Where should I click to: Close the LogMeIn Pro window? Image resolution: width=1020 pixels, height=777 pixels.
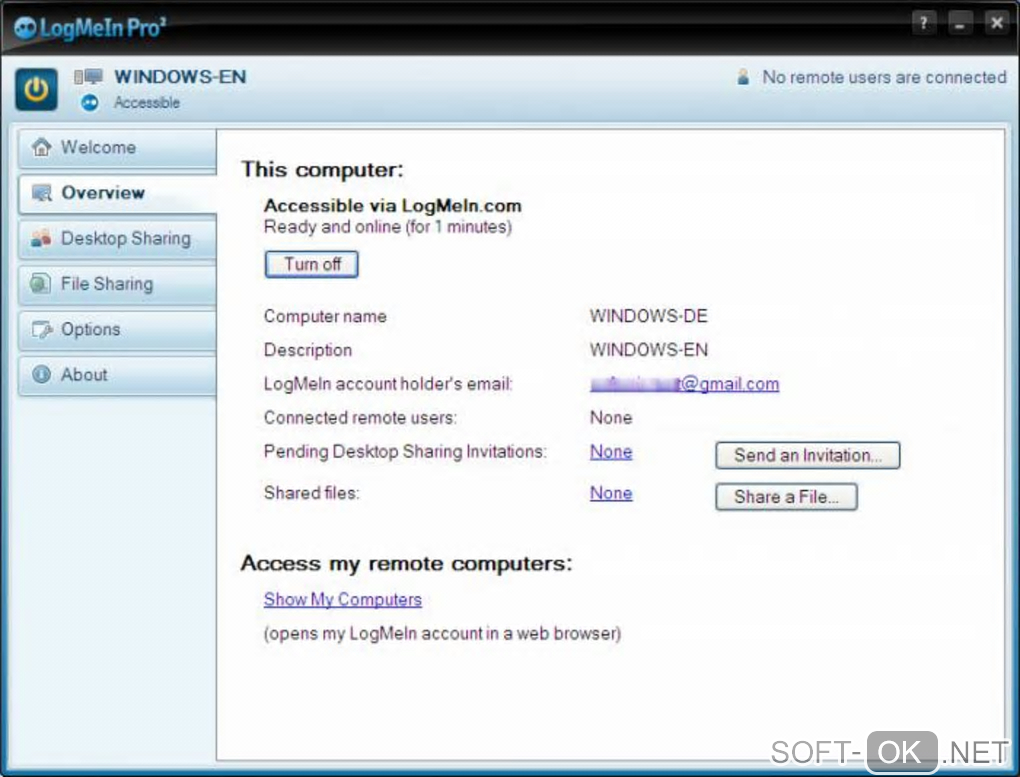click(x=997, y=23)
